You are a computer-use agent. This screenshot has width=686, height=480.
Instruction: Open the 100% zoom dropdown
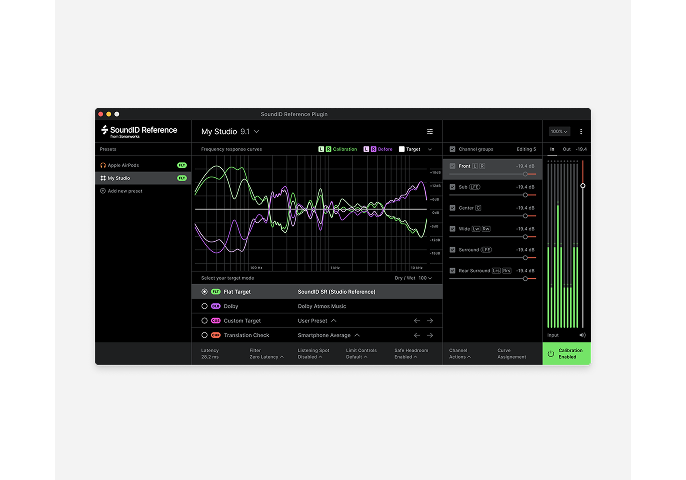(559, 131)
